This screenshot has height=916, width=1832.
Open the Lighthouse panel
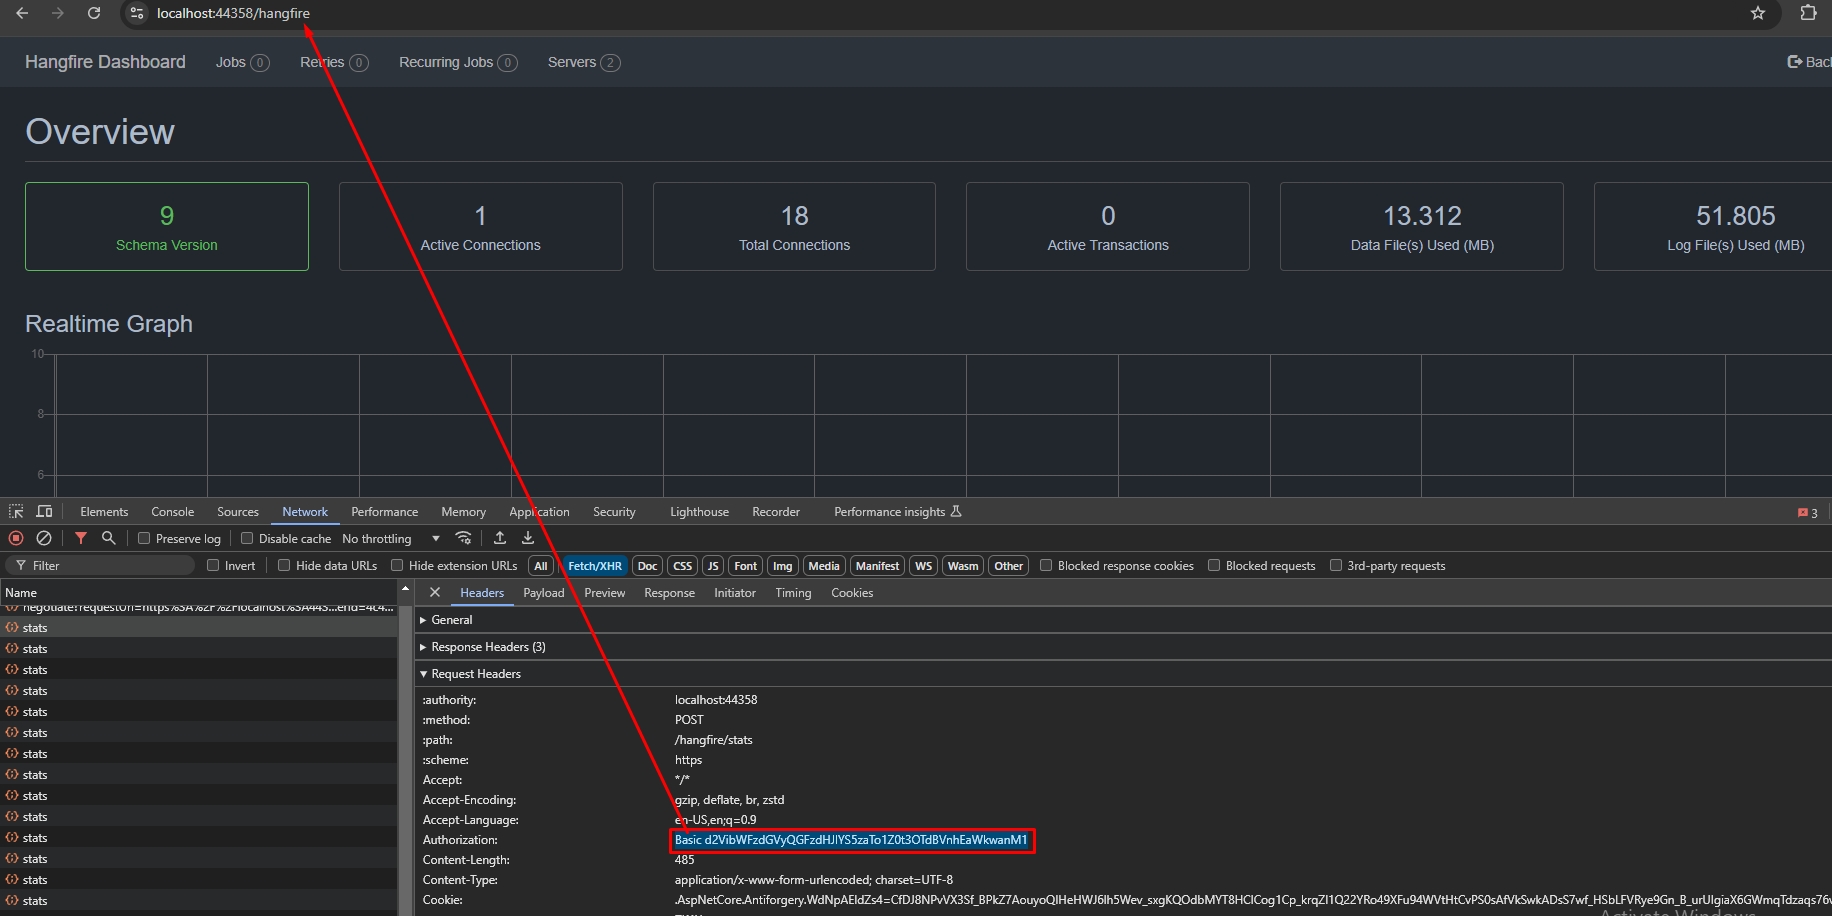point(699,511)
